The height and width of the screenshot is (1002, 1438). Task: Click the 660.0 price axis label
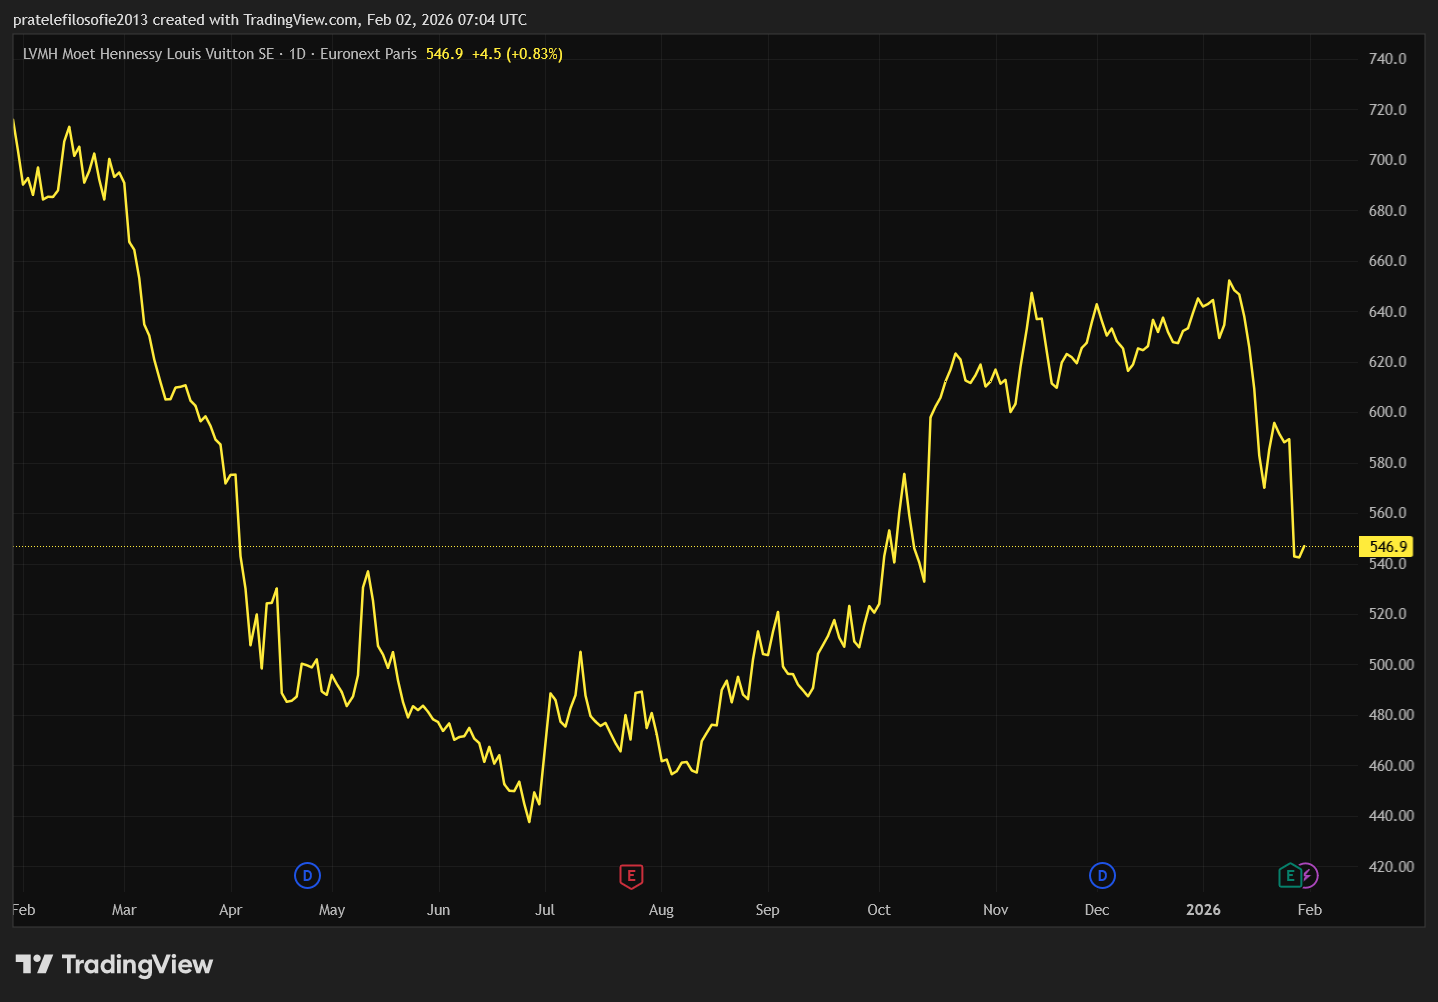click(x=1387, y=261)
